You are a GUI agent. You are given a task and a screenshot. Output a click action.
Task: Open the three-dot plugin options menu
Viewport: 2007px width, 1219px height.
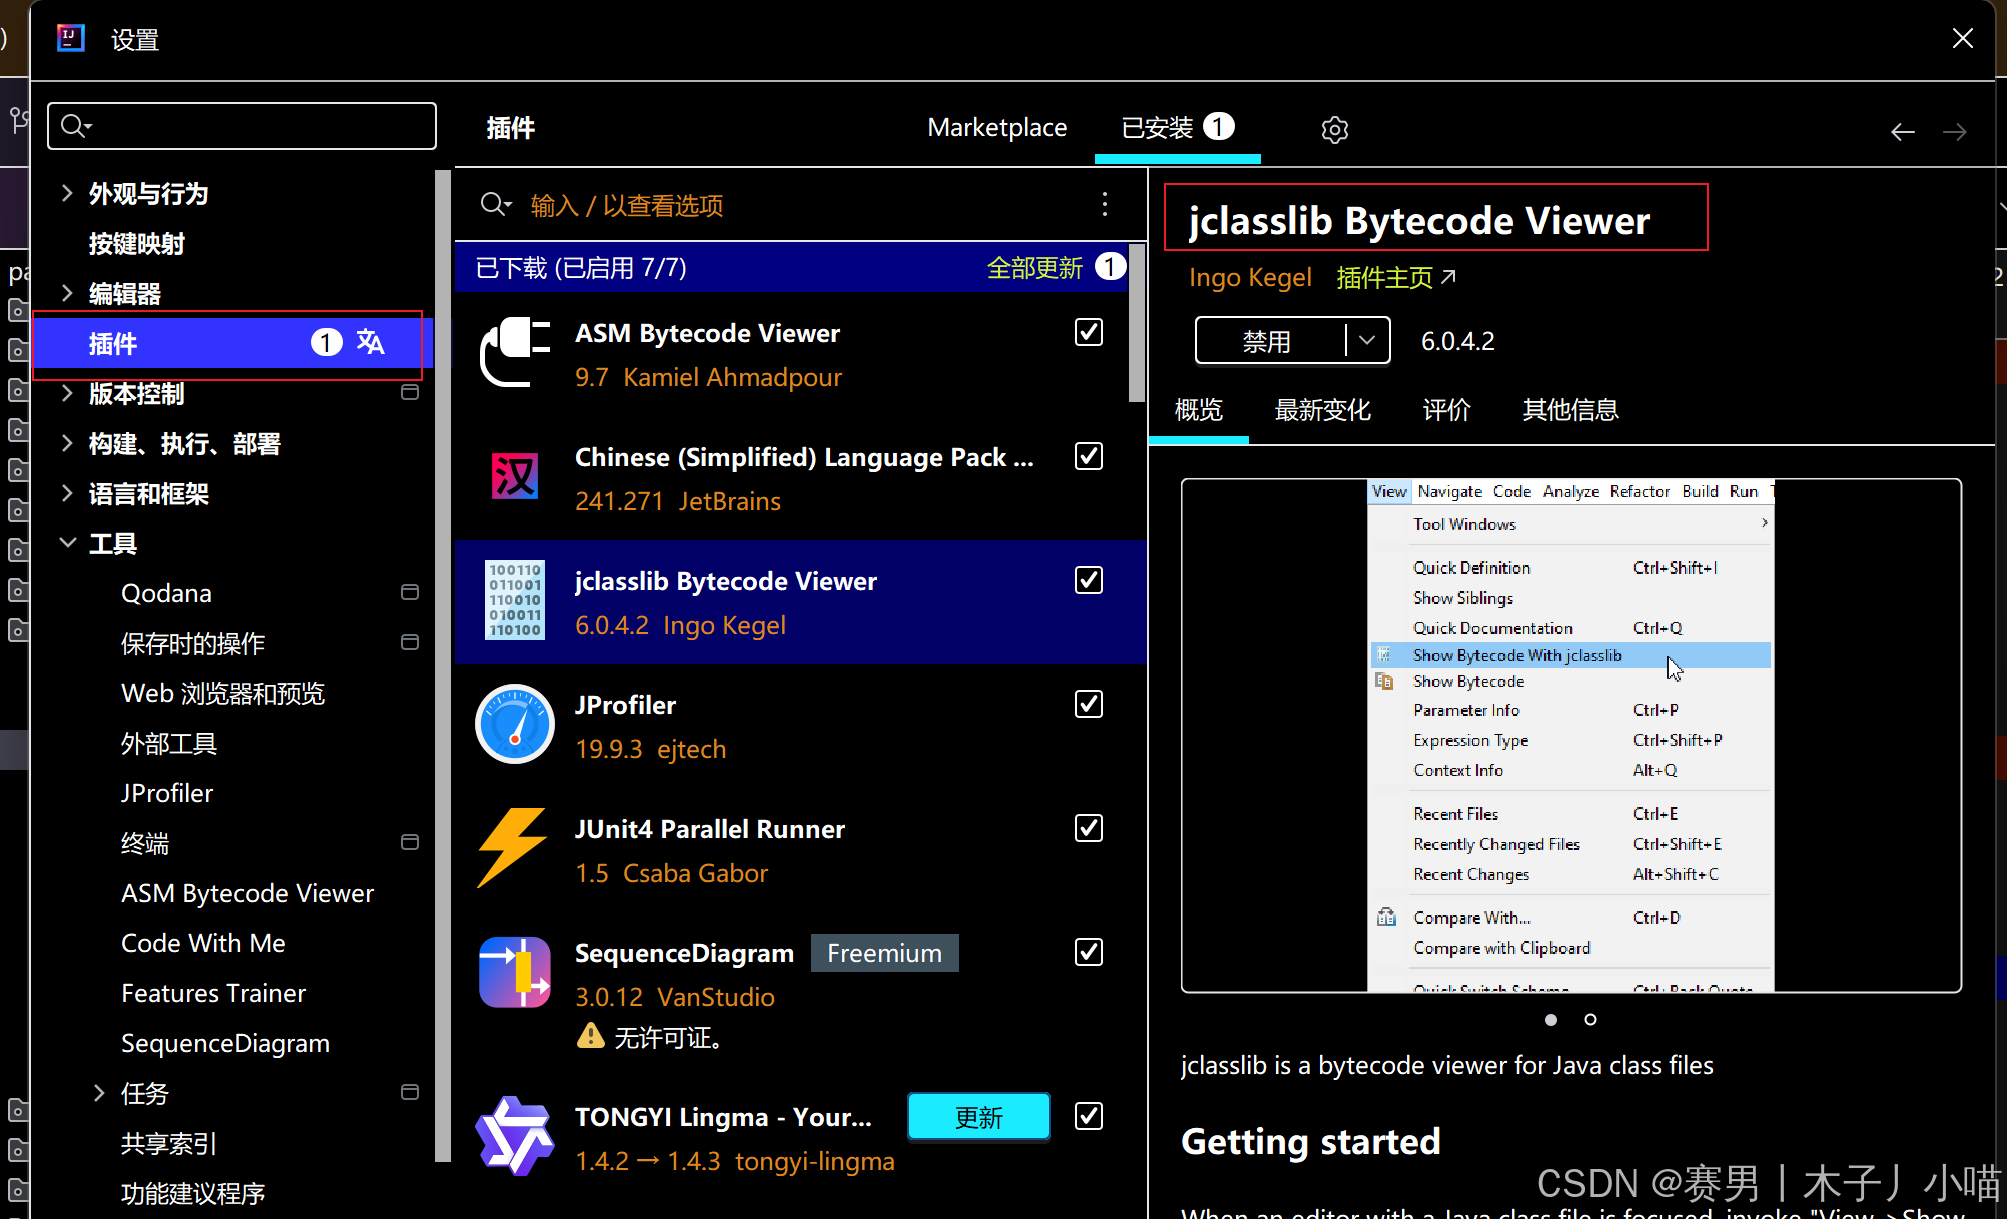point(1104,205)
